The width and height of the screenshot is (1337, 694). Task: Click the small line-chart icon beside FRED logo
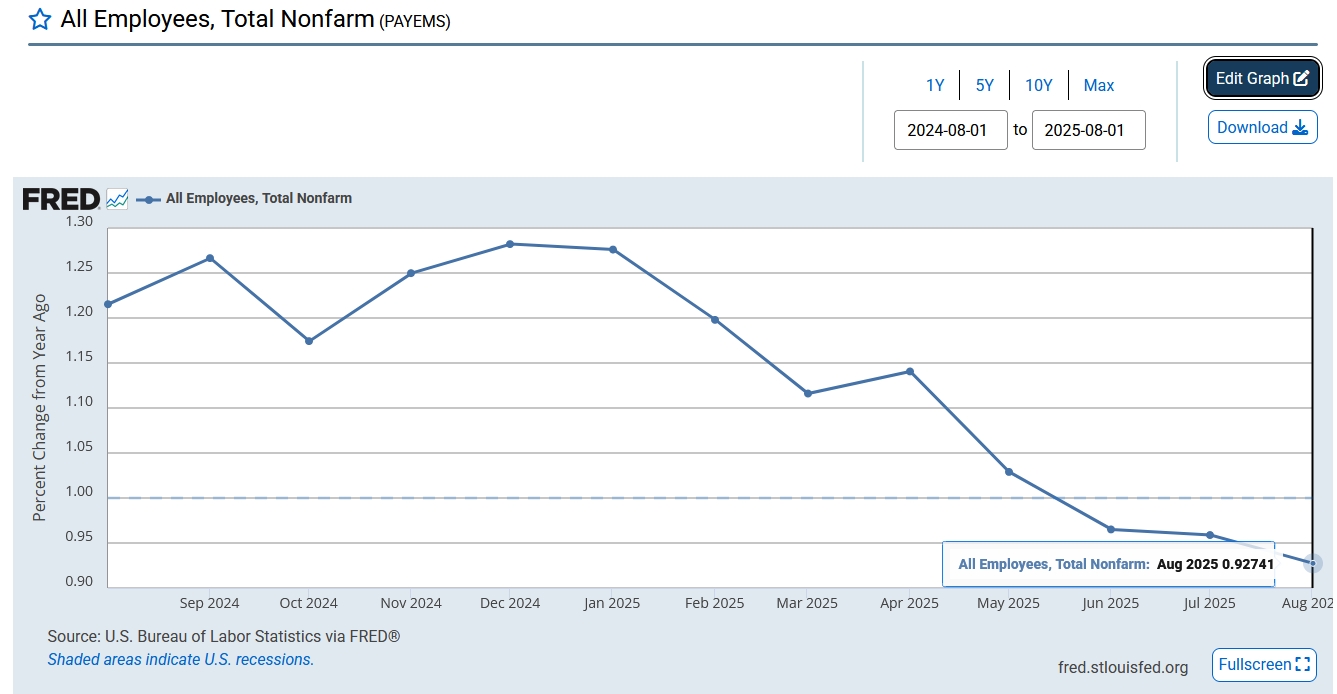tap(117, 199)
